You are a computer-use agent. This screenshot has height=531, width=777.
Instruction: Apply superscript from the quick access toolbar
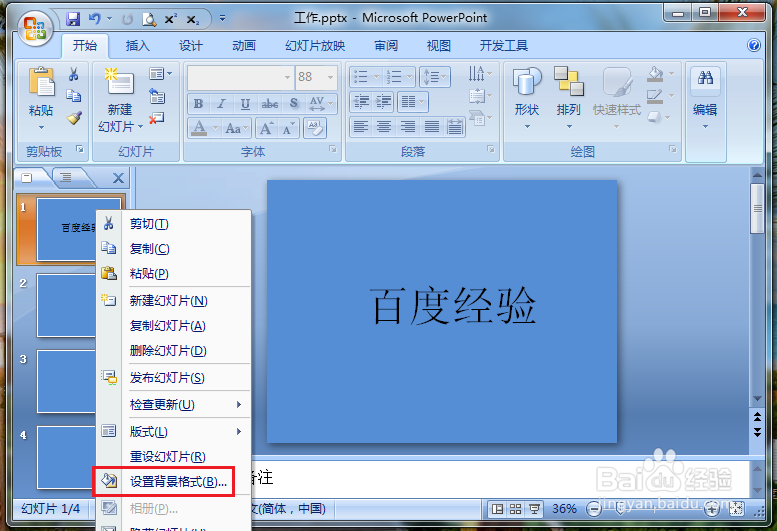coord(171,19)
